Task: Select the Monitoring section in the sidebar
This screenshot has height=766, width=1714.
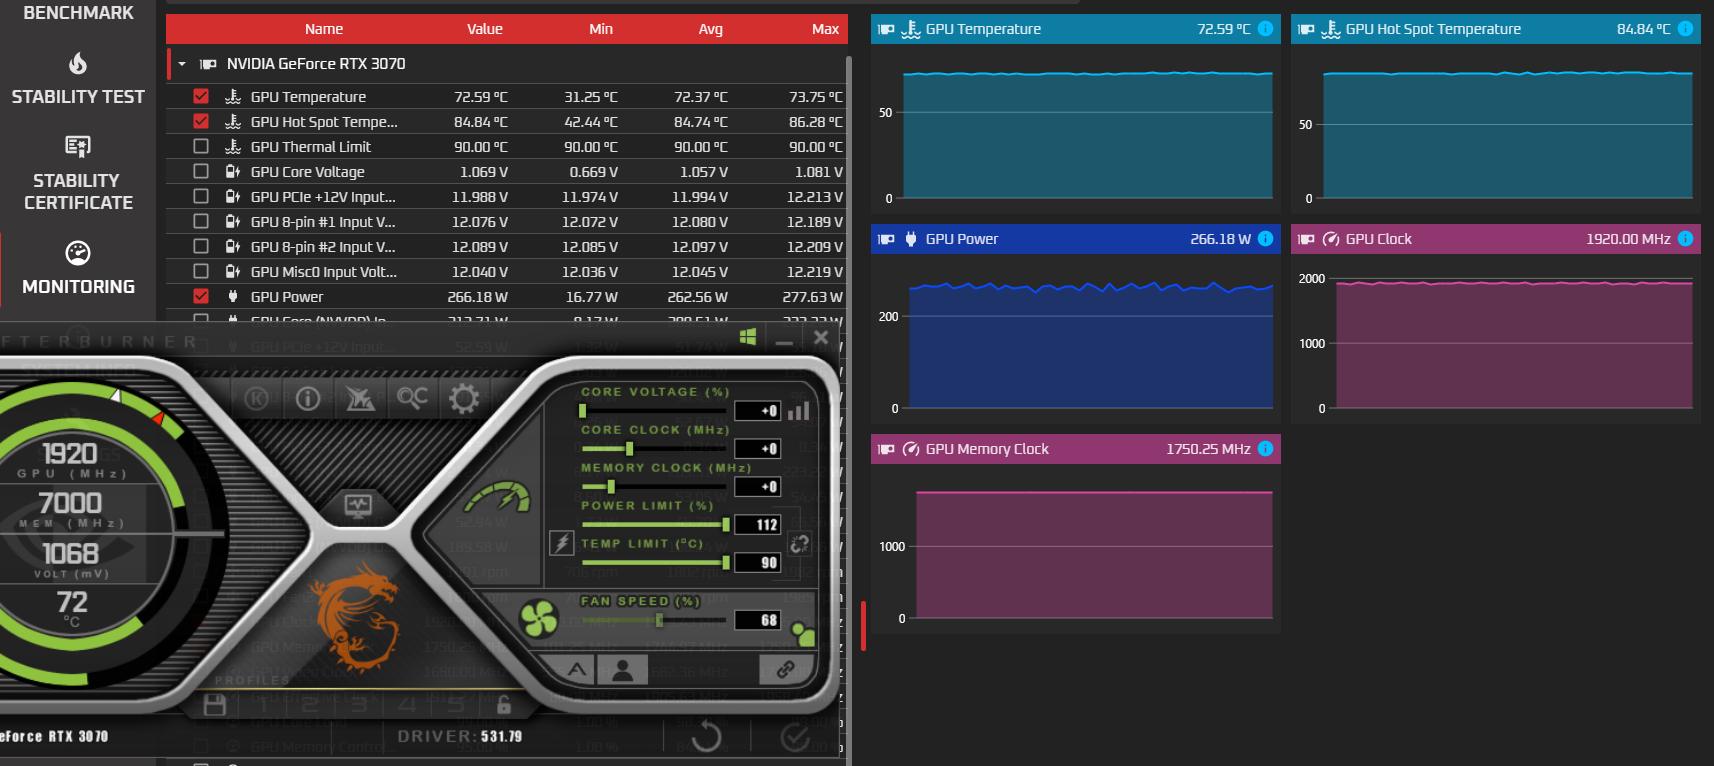Action: tap(78, 267)
